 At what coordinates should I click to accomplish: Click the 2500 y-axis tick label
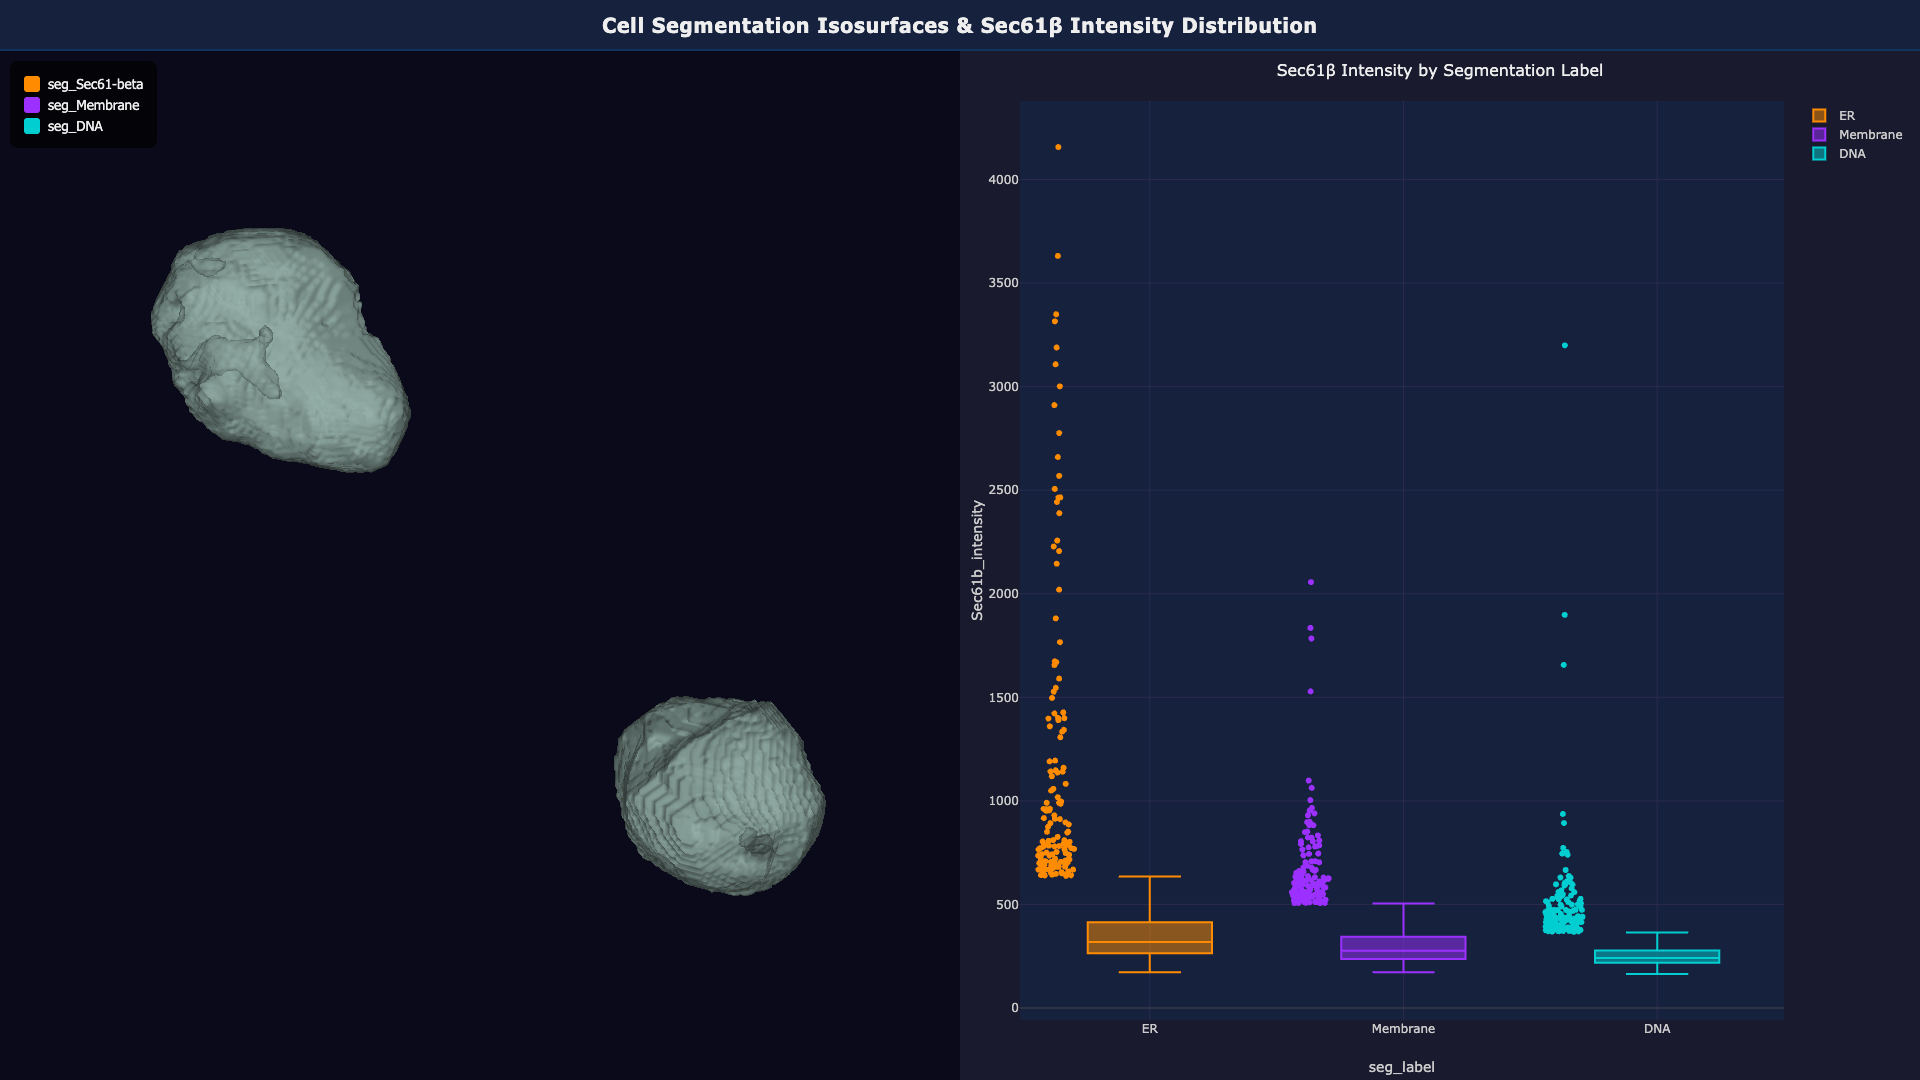pyautogui.click(x=1003, y=490)
